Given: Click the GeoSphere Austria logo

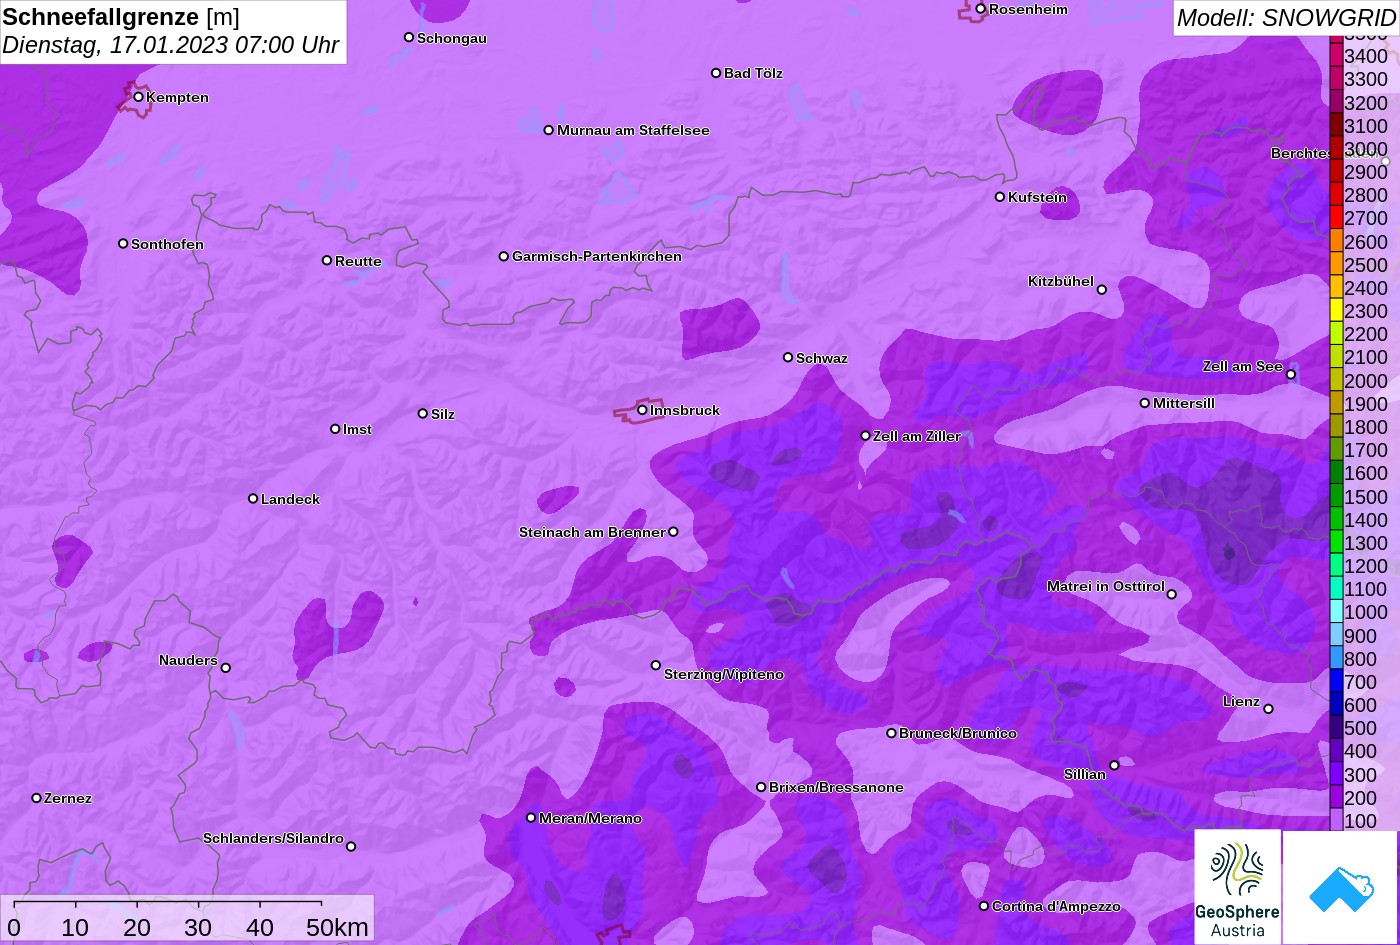Looking at the screenshot, I should [x=1237, y=886].
